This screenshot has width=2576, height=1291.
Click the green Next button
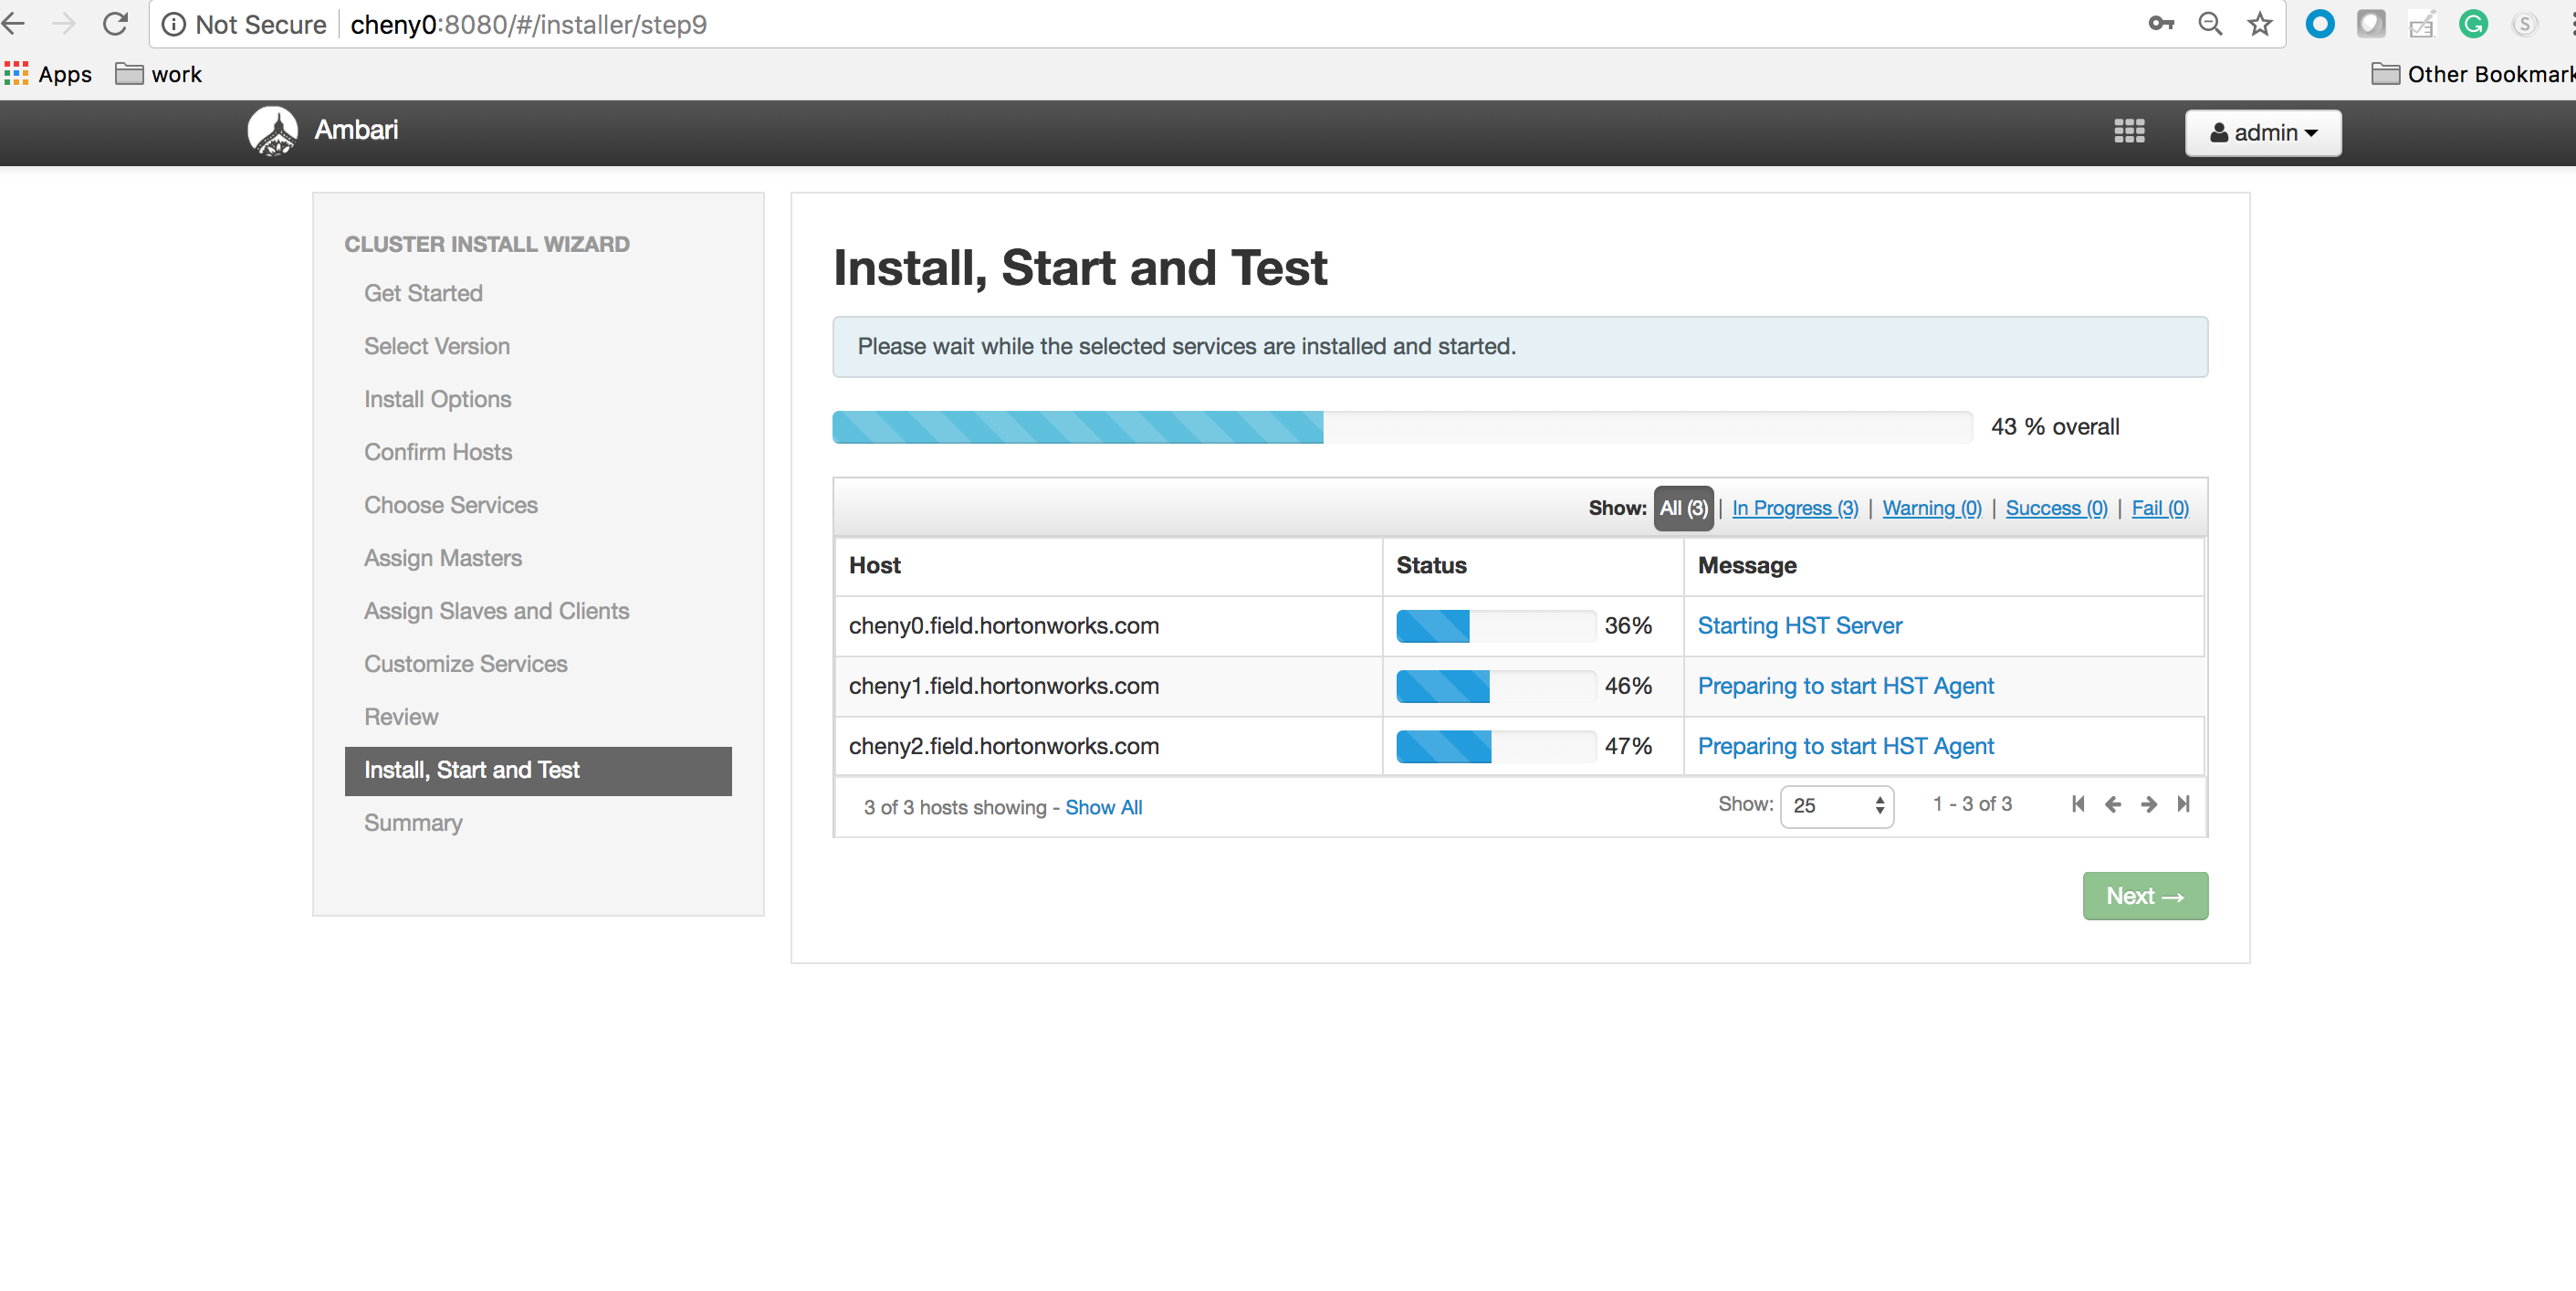pos(2144,895)
